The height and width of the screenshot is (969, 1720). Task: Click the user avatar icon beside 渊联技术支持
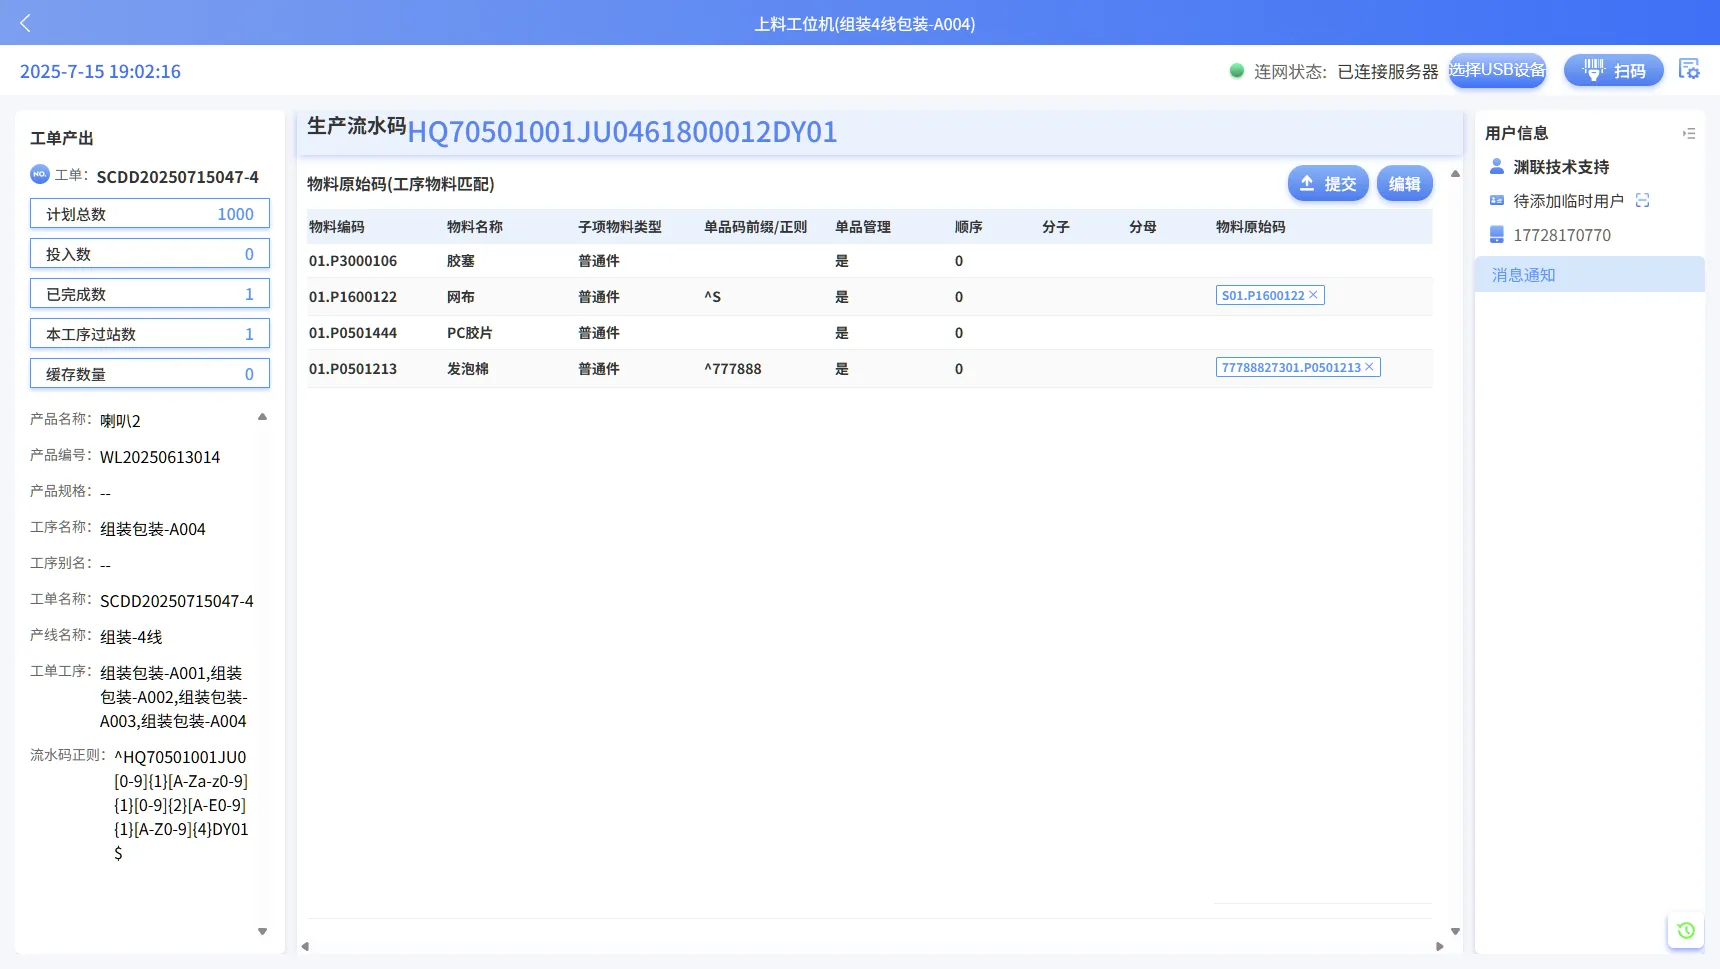coord(1497,166)
